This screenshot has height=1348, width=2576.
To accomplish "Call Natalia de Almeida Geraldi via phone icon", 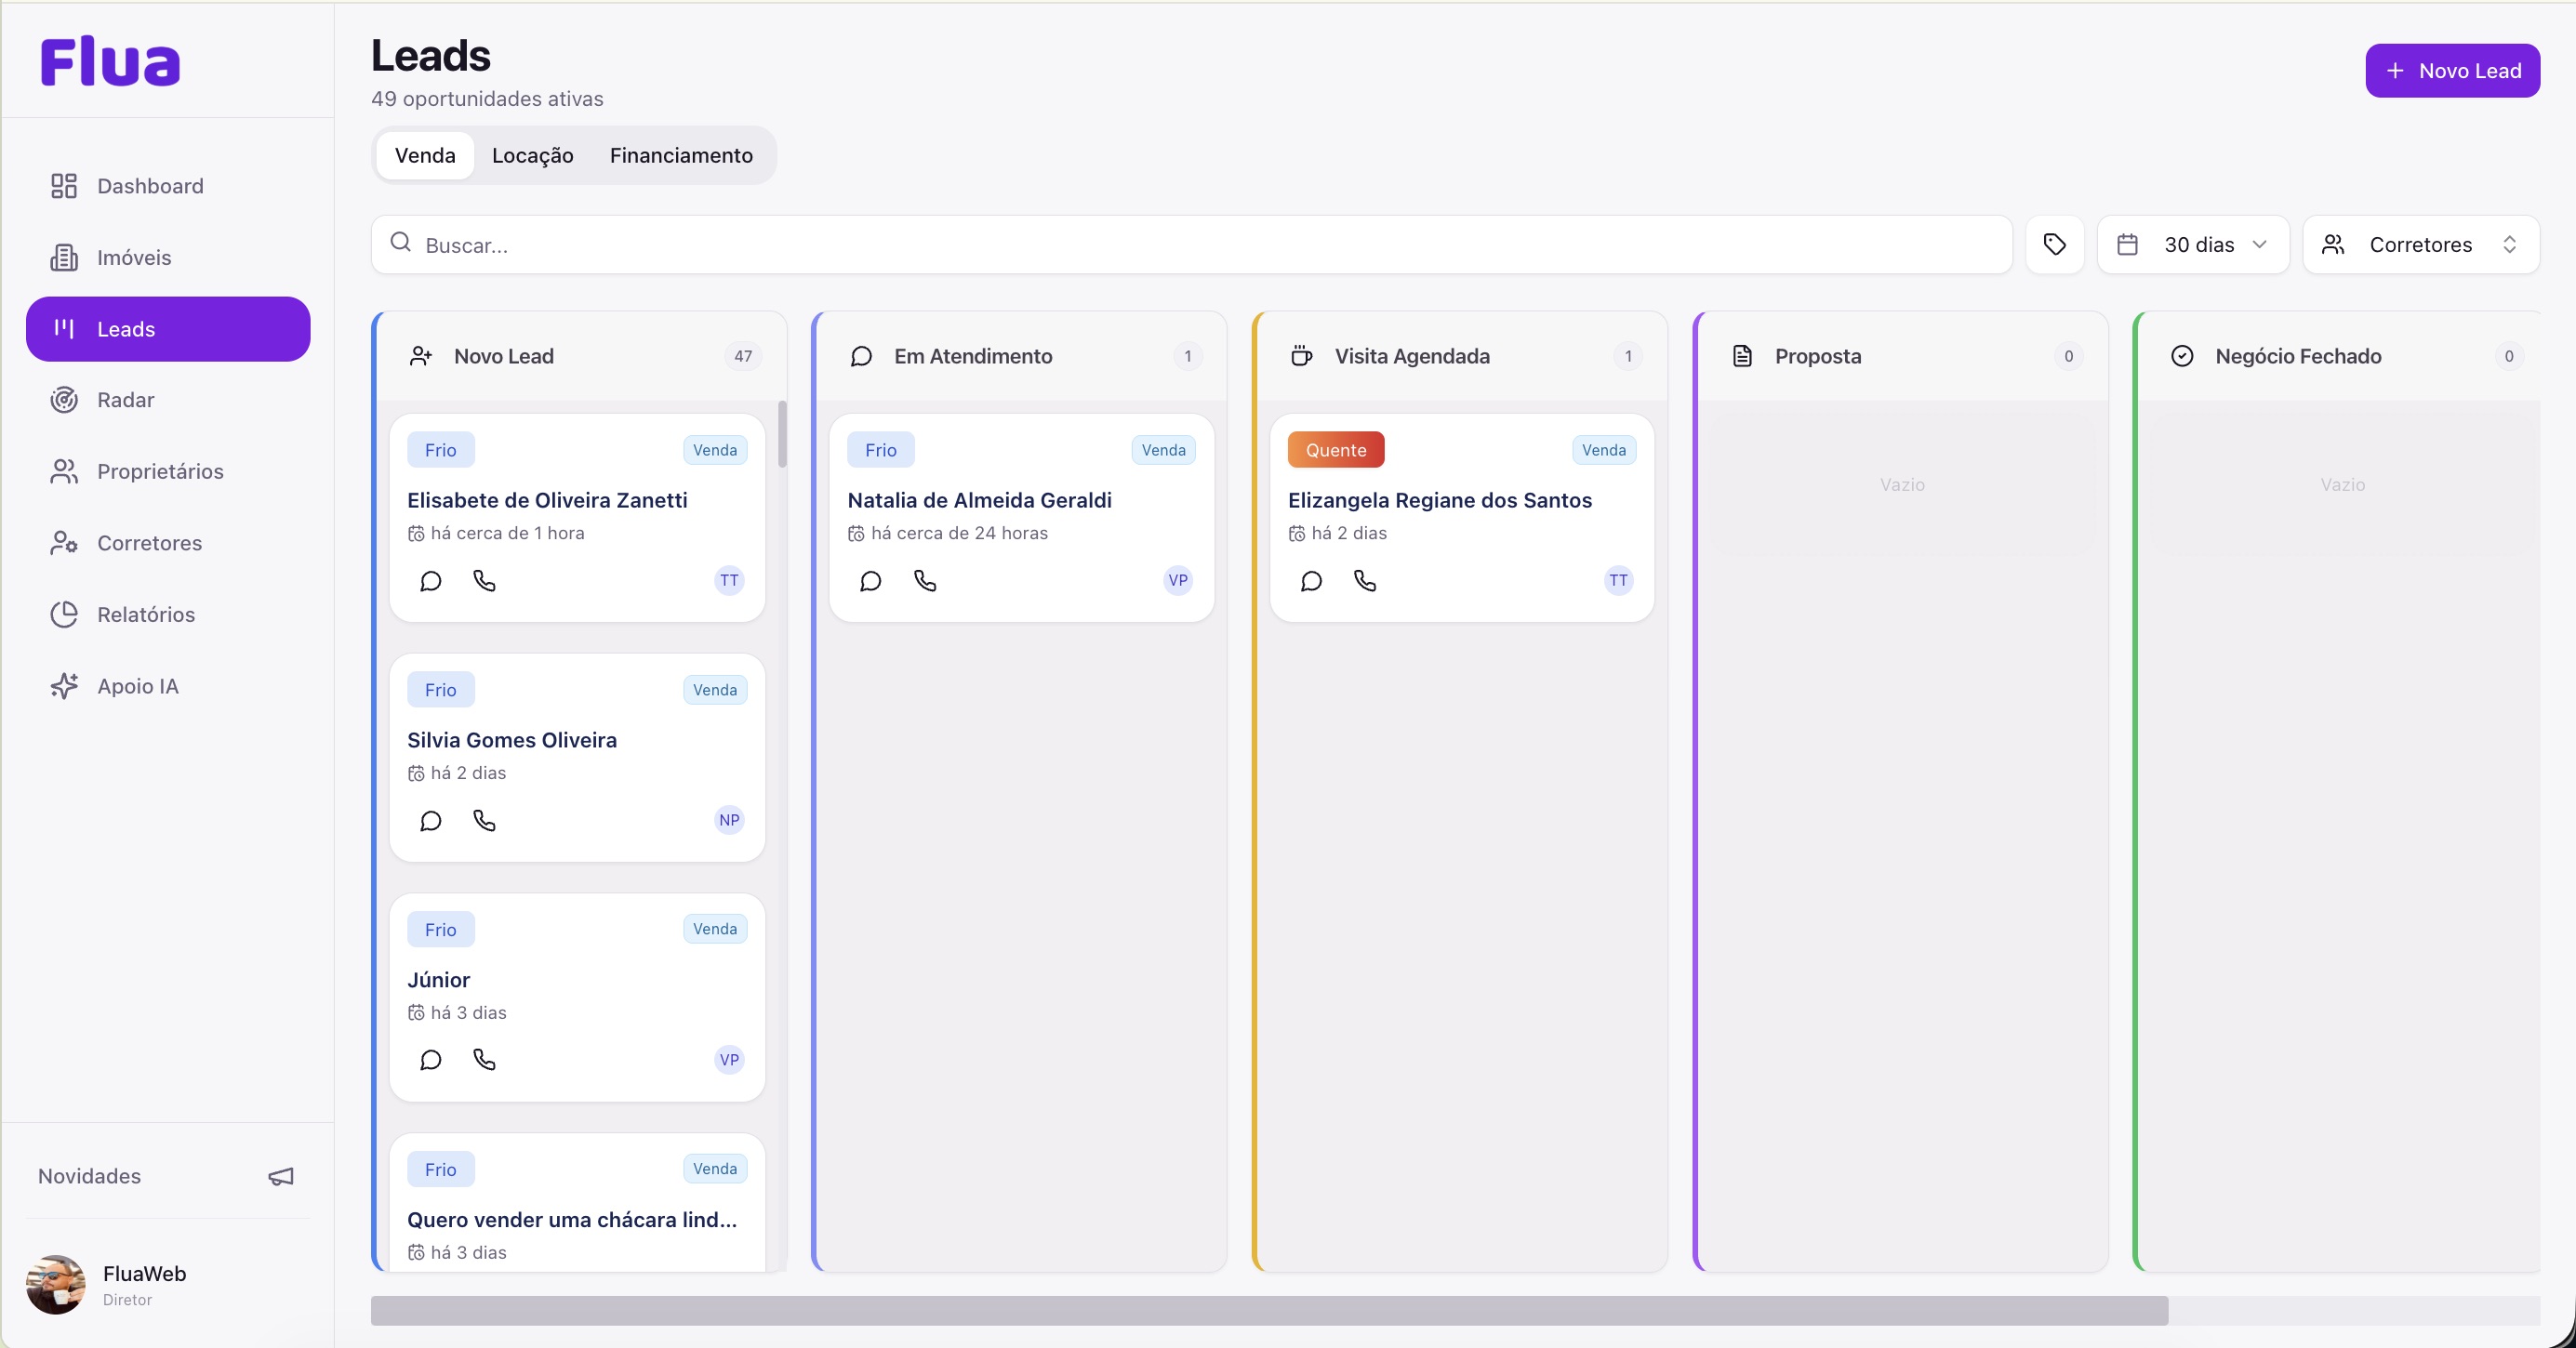I will (x=925, y=581).
